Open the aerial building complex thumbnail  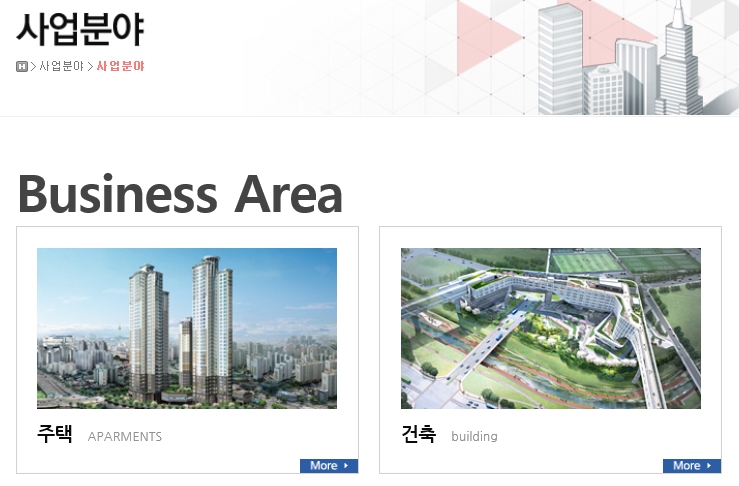pos(550,328)
